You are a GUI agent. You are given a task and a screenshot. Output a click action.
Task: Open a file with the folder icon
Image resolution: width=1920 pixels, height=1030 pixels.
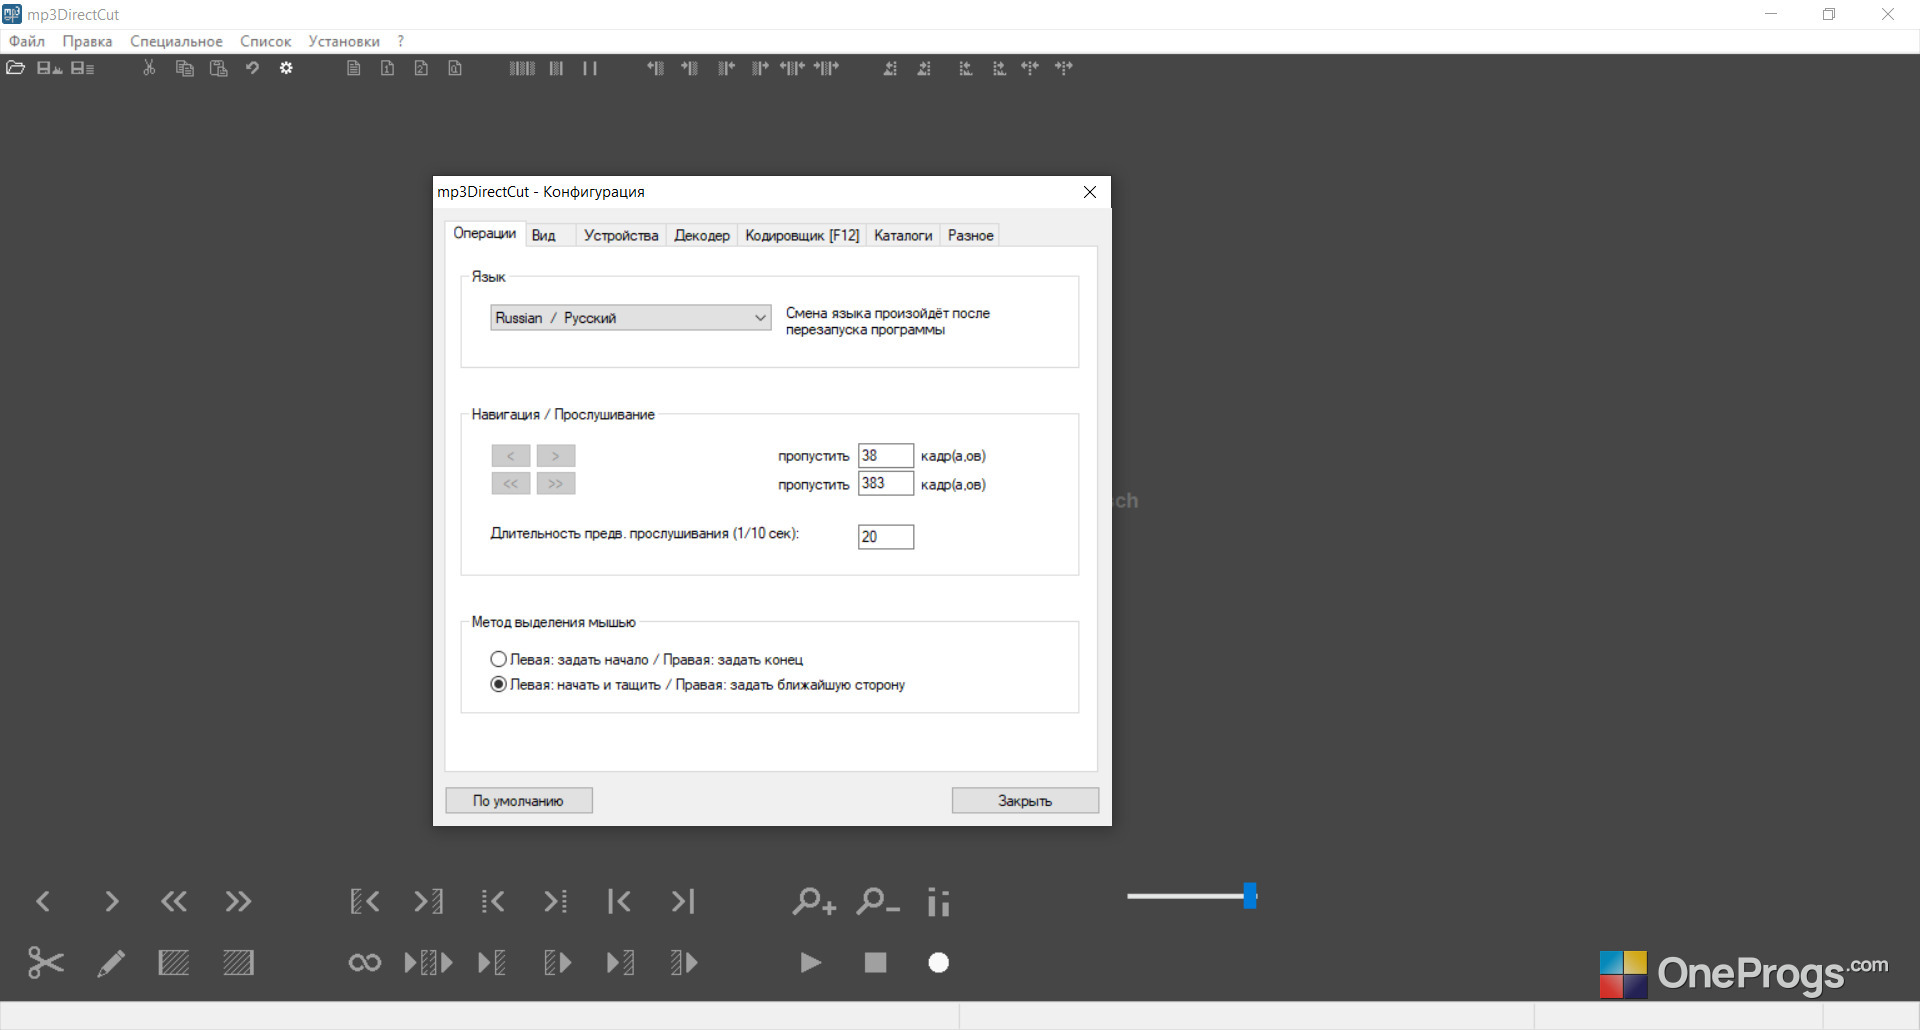[x=15, y=68]
